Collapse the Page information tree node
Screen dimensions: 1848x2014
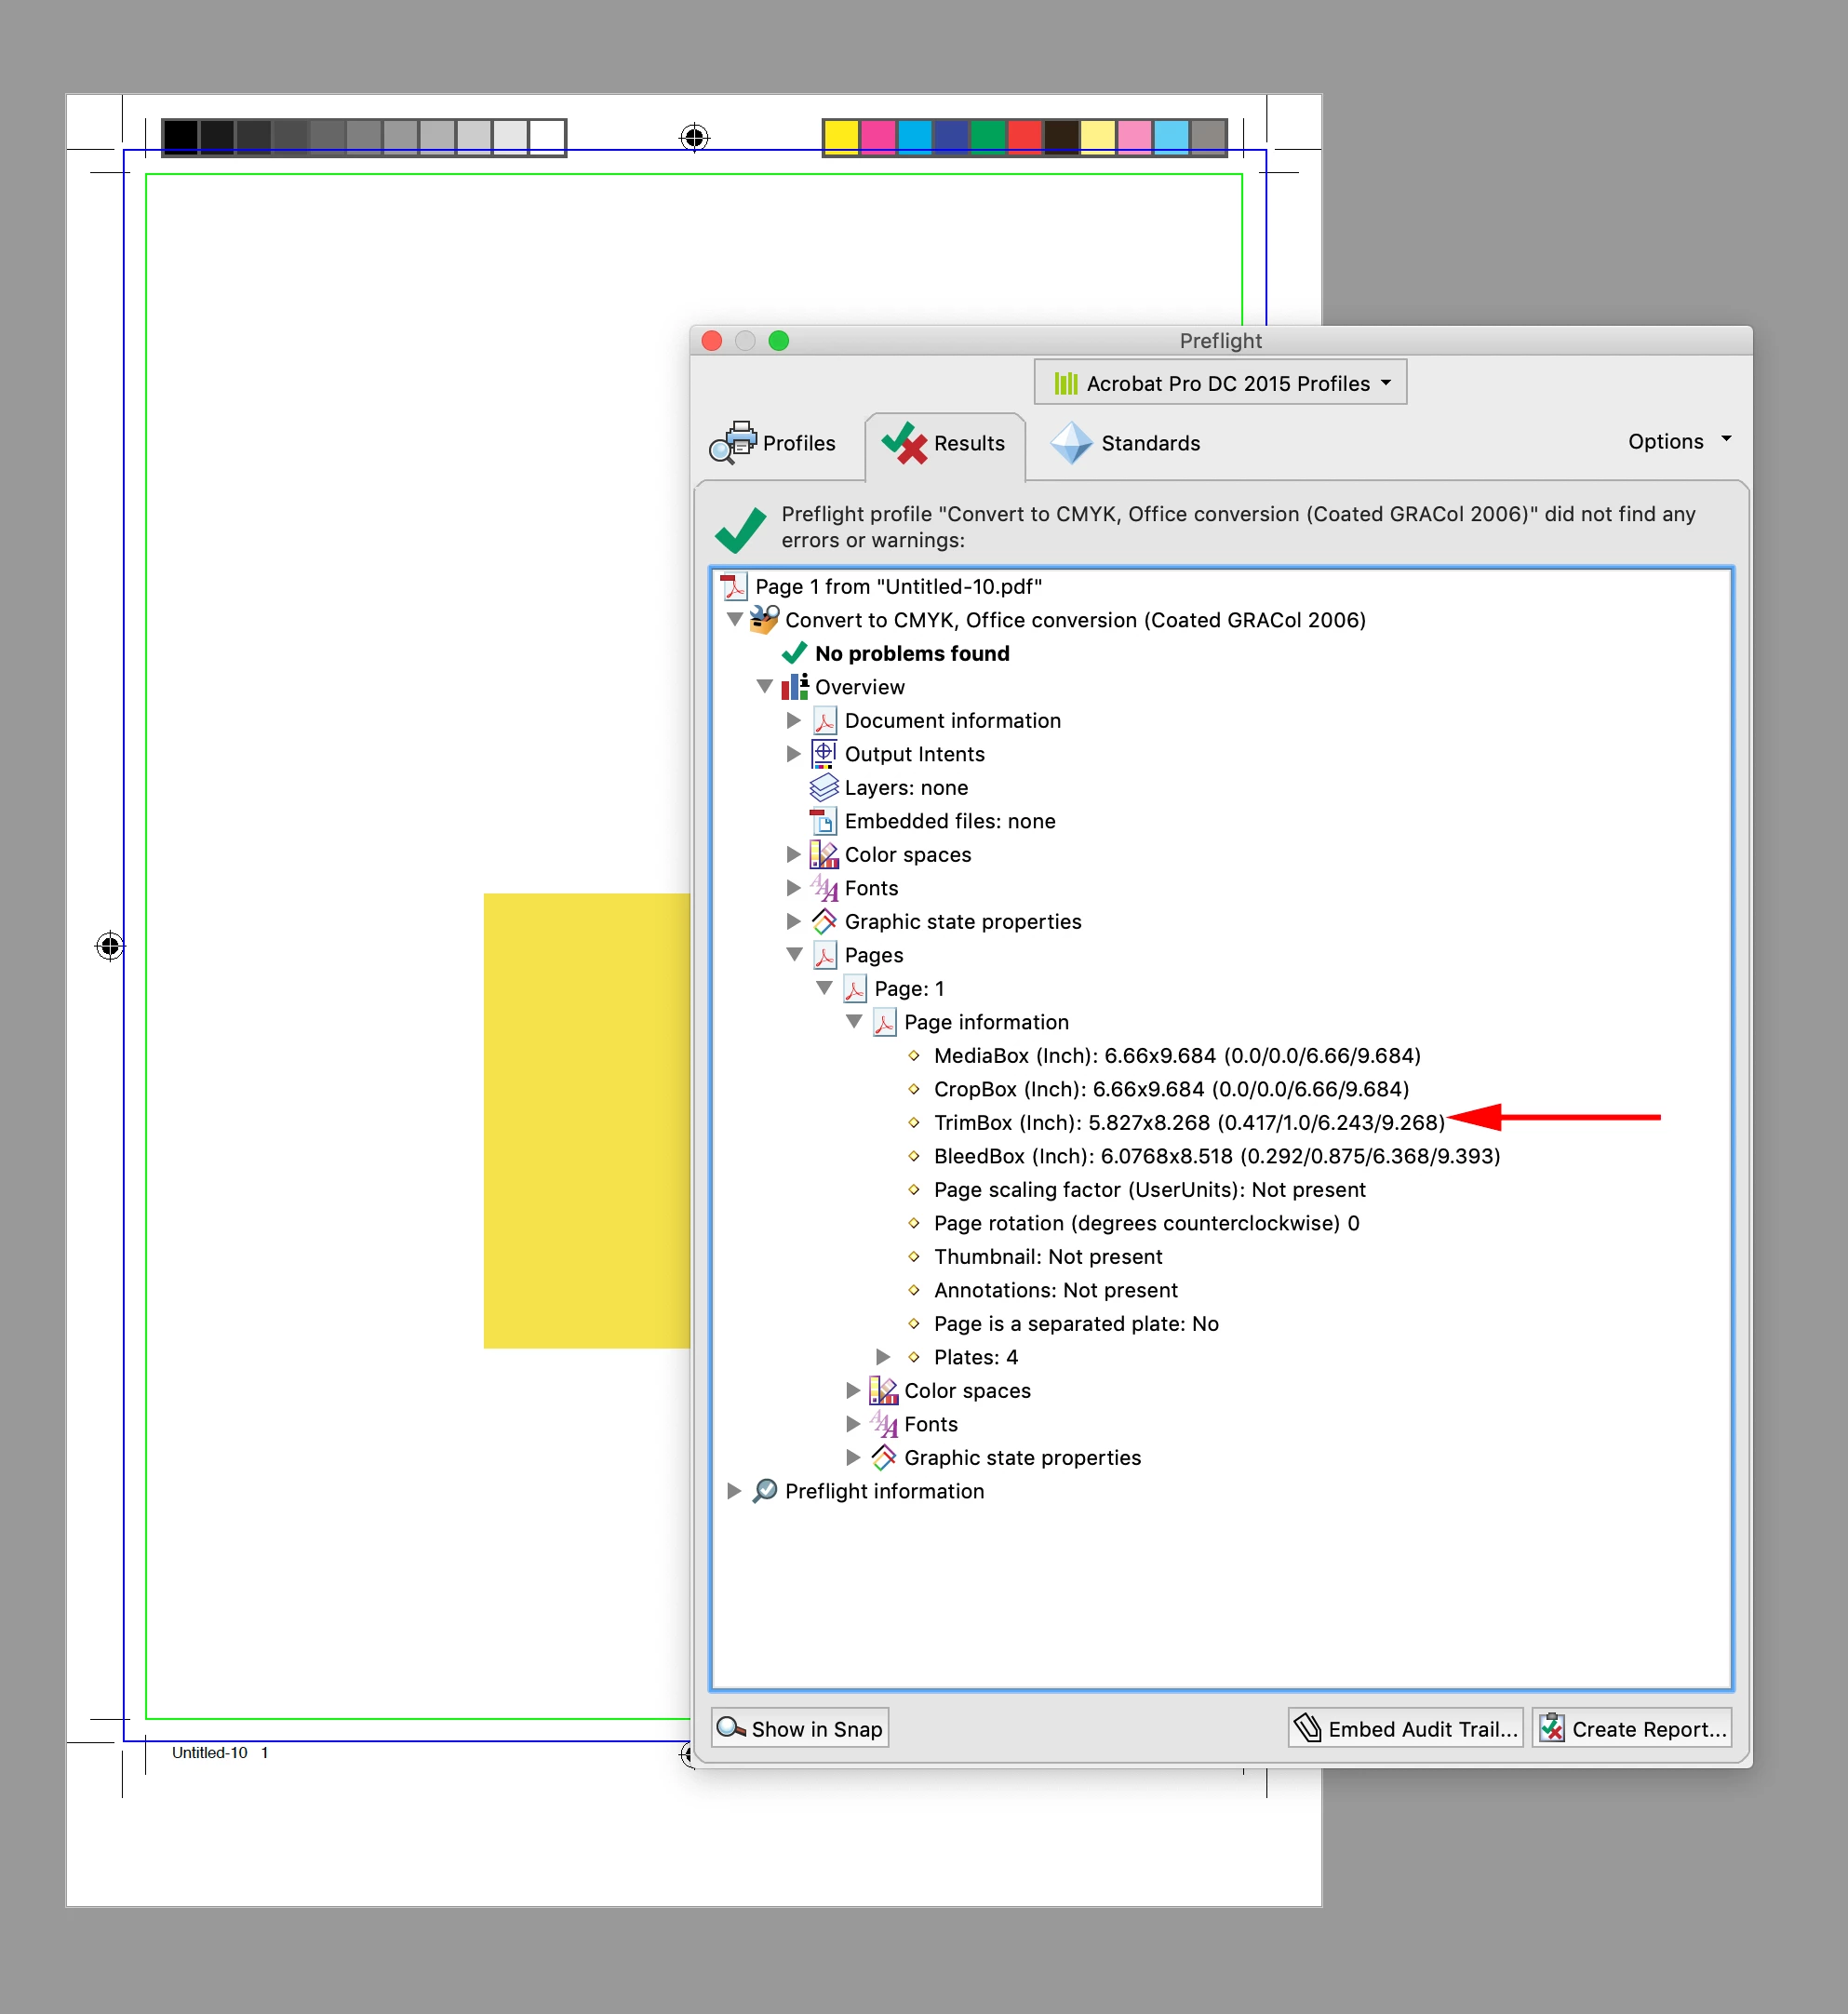pyautogui.click(x=854, y=1021)
